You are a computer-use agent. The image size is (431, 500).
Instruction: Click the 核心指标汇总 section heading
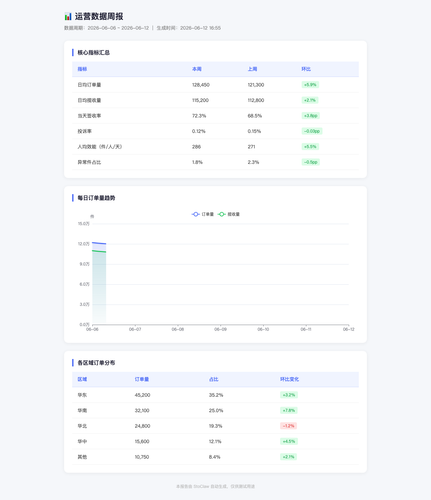click(x=94, y=52)
